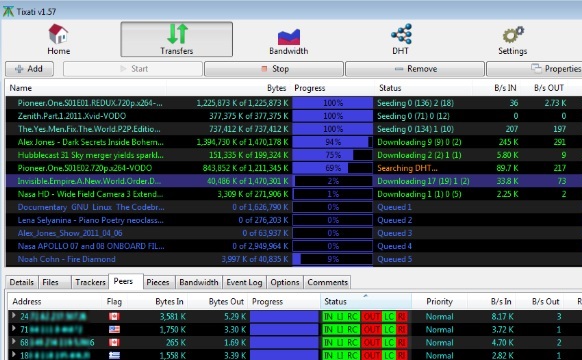582x360 pixels.
Task: Open the Trackers tab
Action: click(x=90, y=282)
